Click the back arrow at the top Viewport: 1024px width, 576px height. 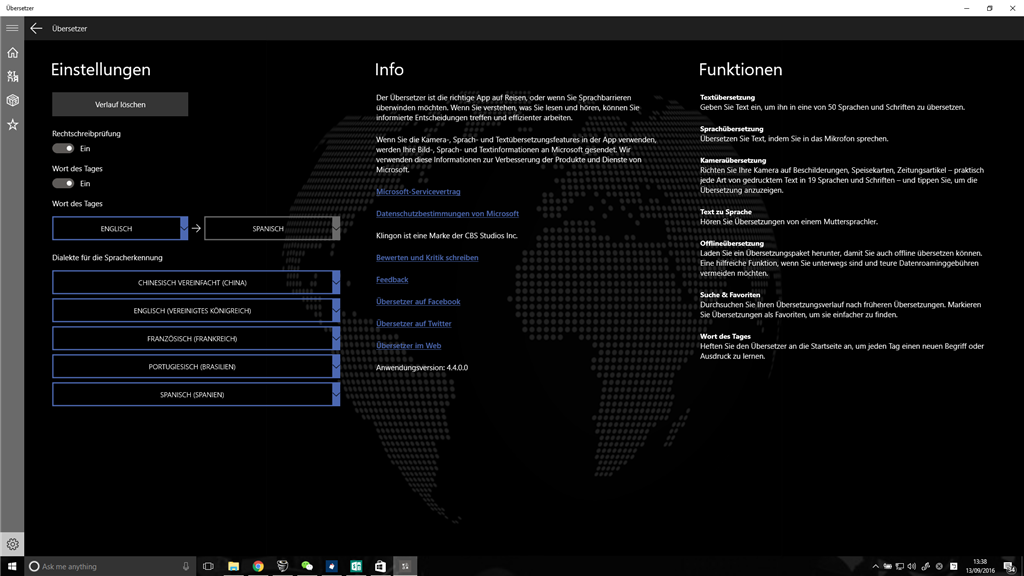pos(36,28)
